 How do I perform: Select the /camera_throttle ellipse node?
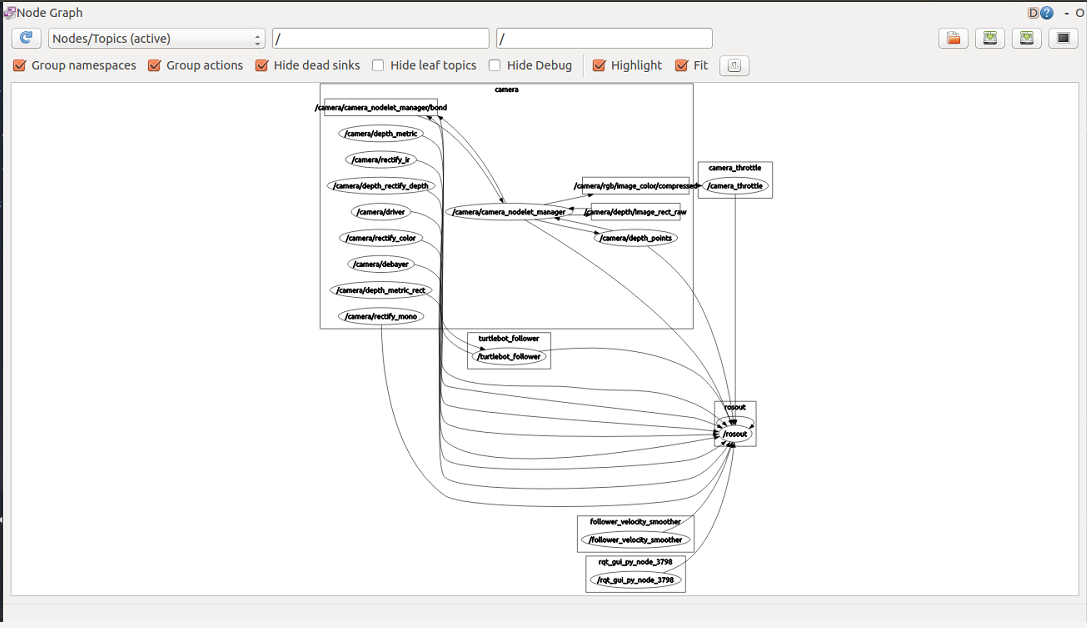(735, 186)
